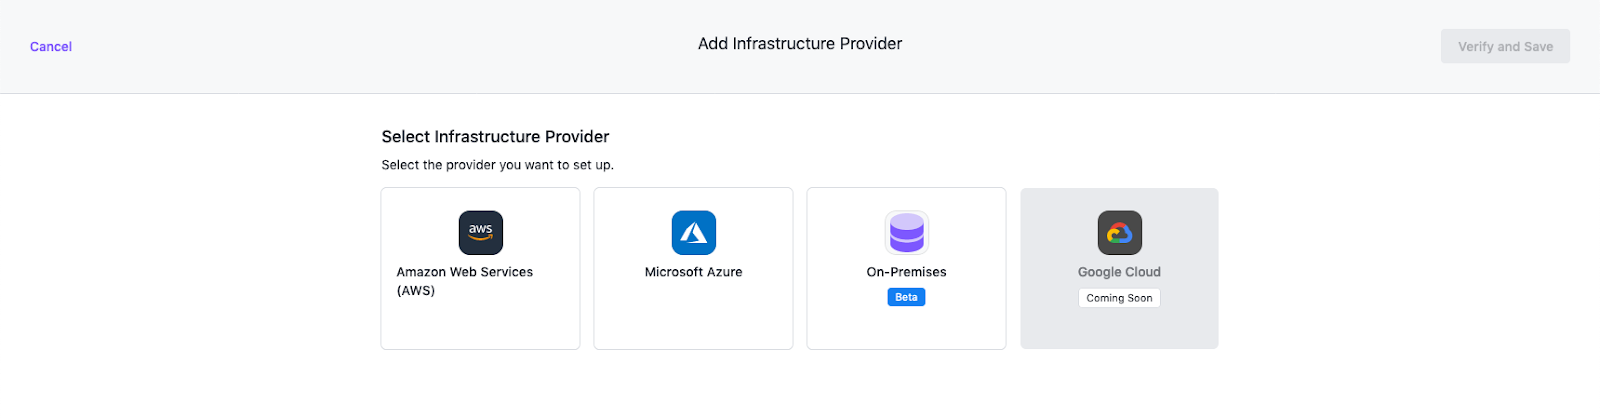Image resolution: width=1600 pixels, height=418 pixels.
Task: Click the On-Premises database icon
Action: pos(907,233)
